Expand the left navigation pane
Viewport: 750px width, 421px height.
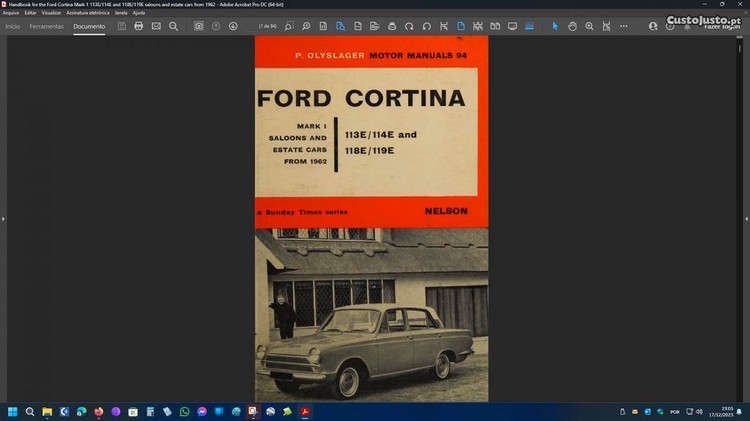pyautogui.click(x=3, y=218)
